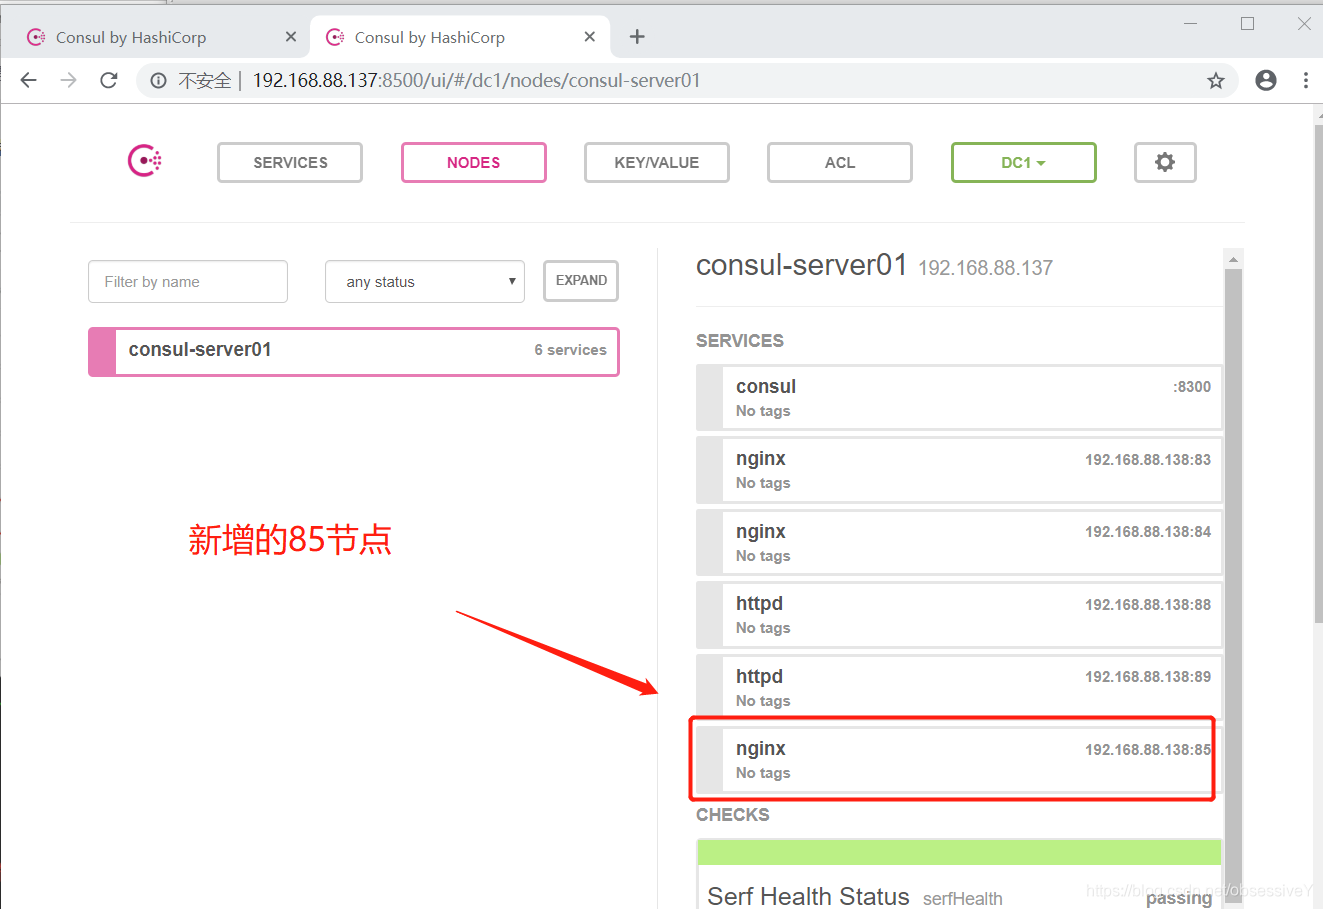Select the consul-server01 node row
Image resolution: width=1323 pixels, height=909 pixels.
coord(354,351)
